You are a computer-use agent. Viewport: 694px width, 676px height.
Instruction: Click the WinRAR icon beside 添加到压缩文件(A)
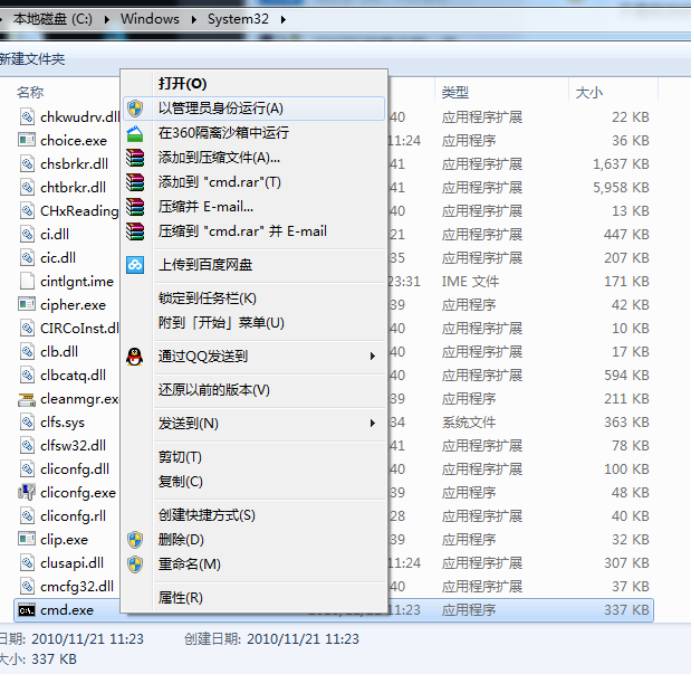click(x=135, y=158)
